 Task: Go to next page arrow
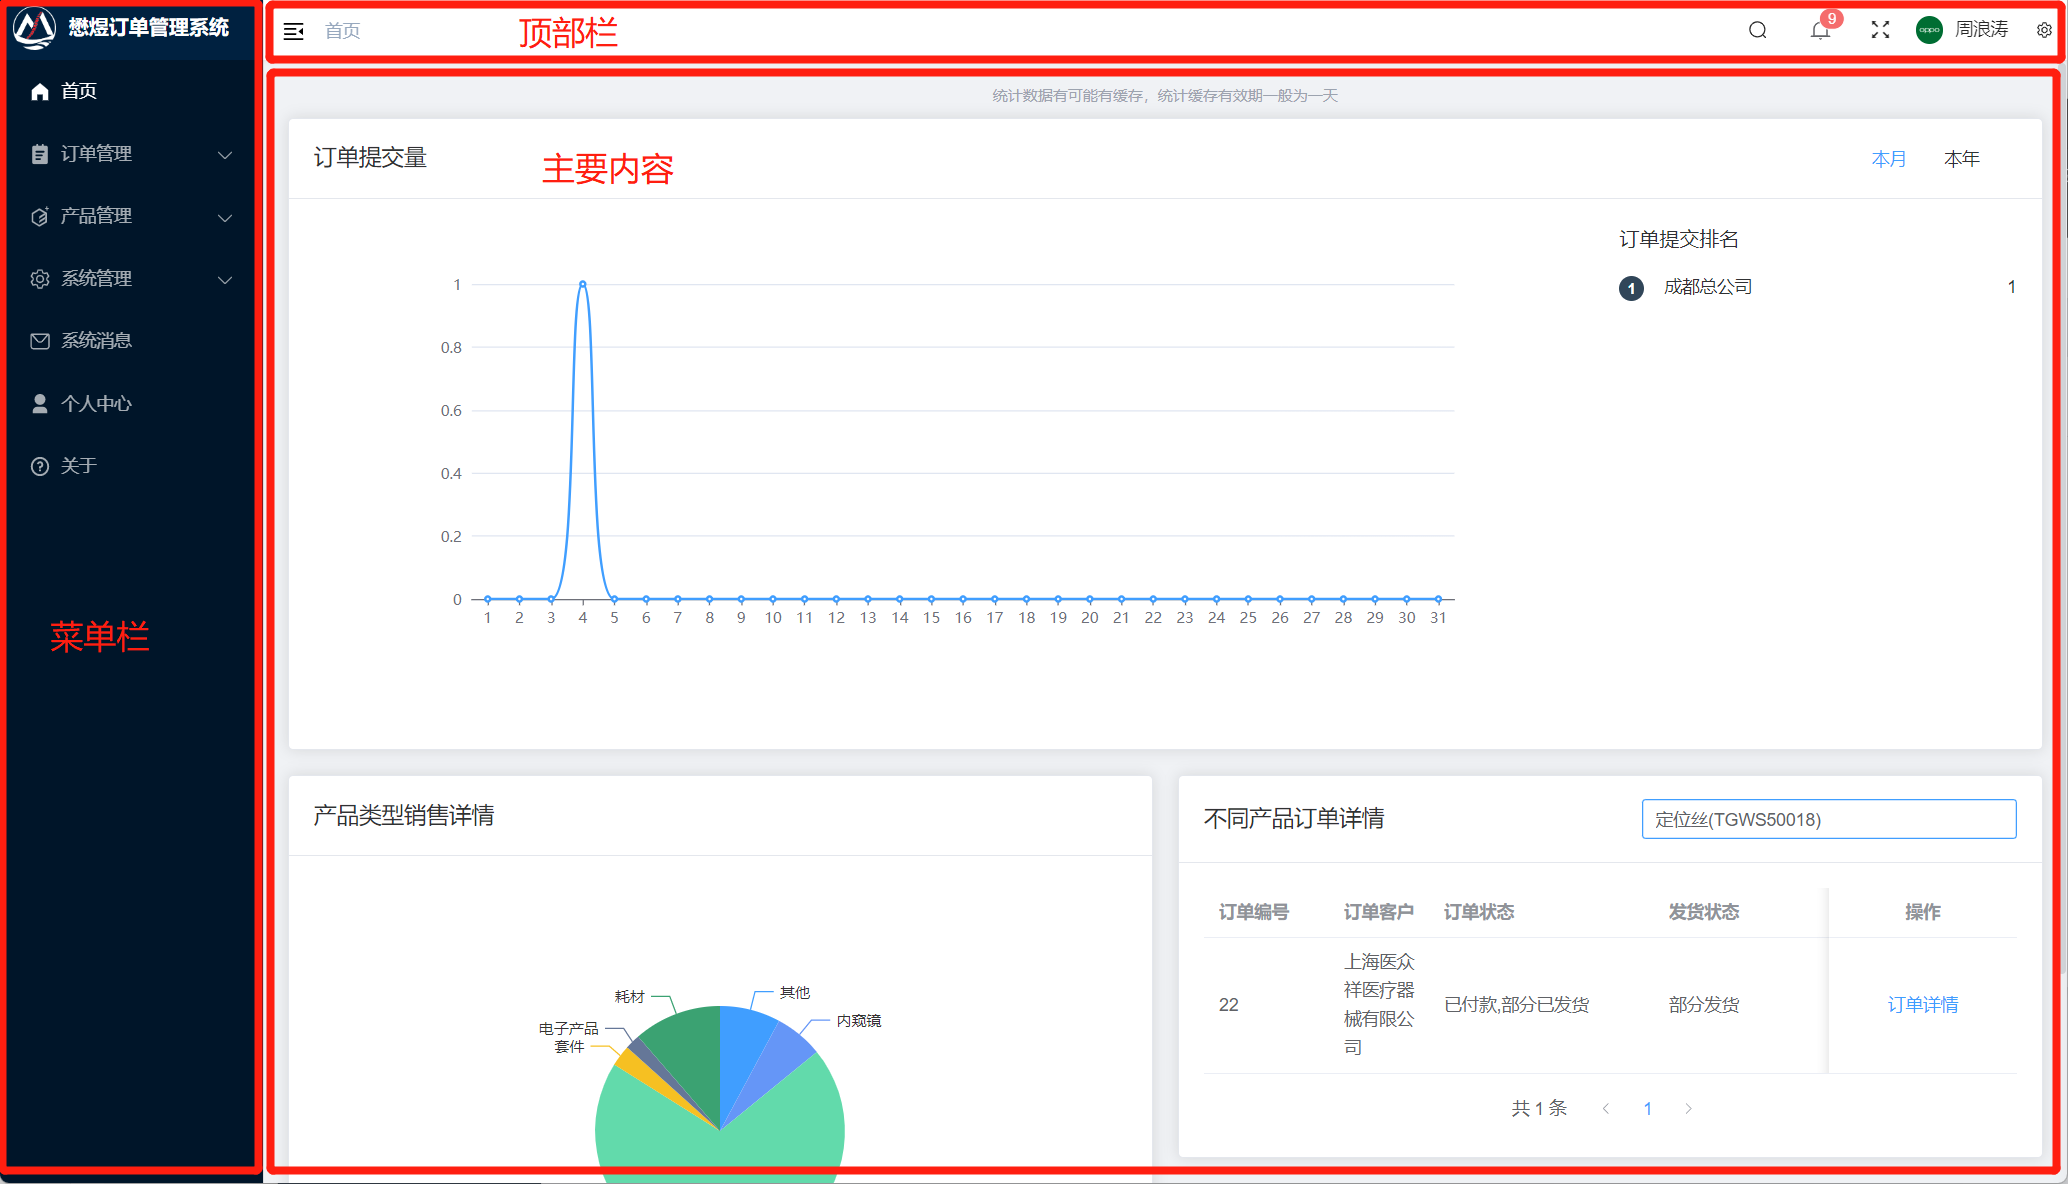1688,1108
